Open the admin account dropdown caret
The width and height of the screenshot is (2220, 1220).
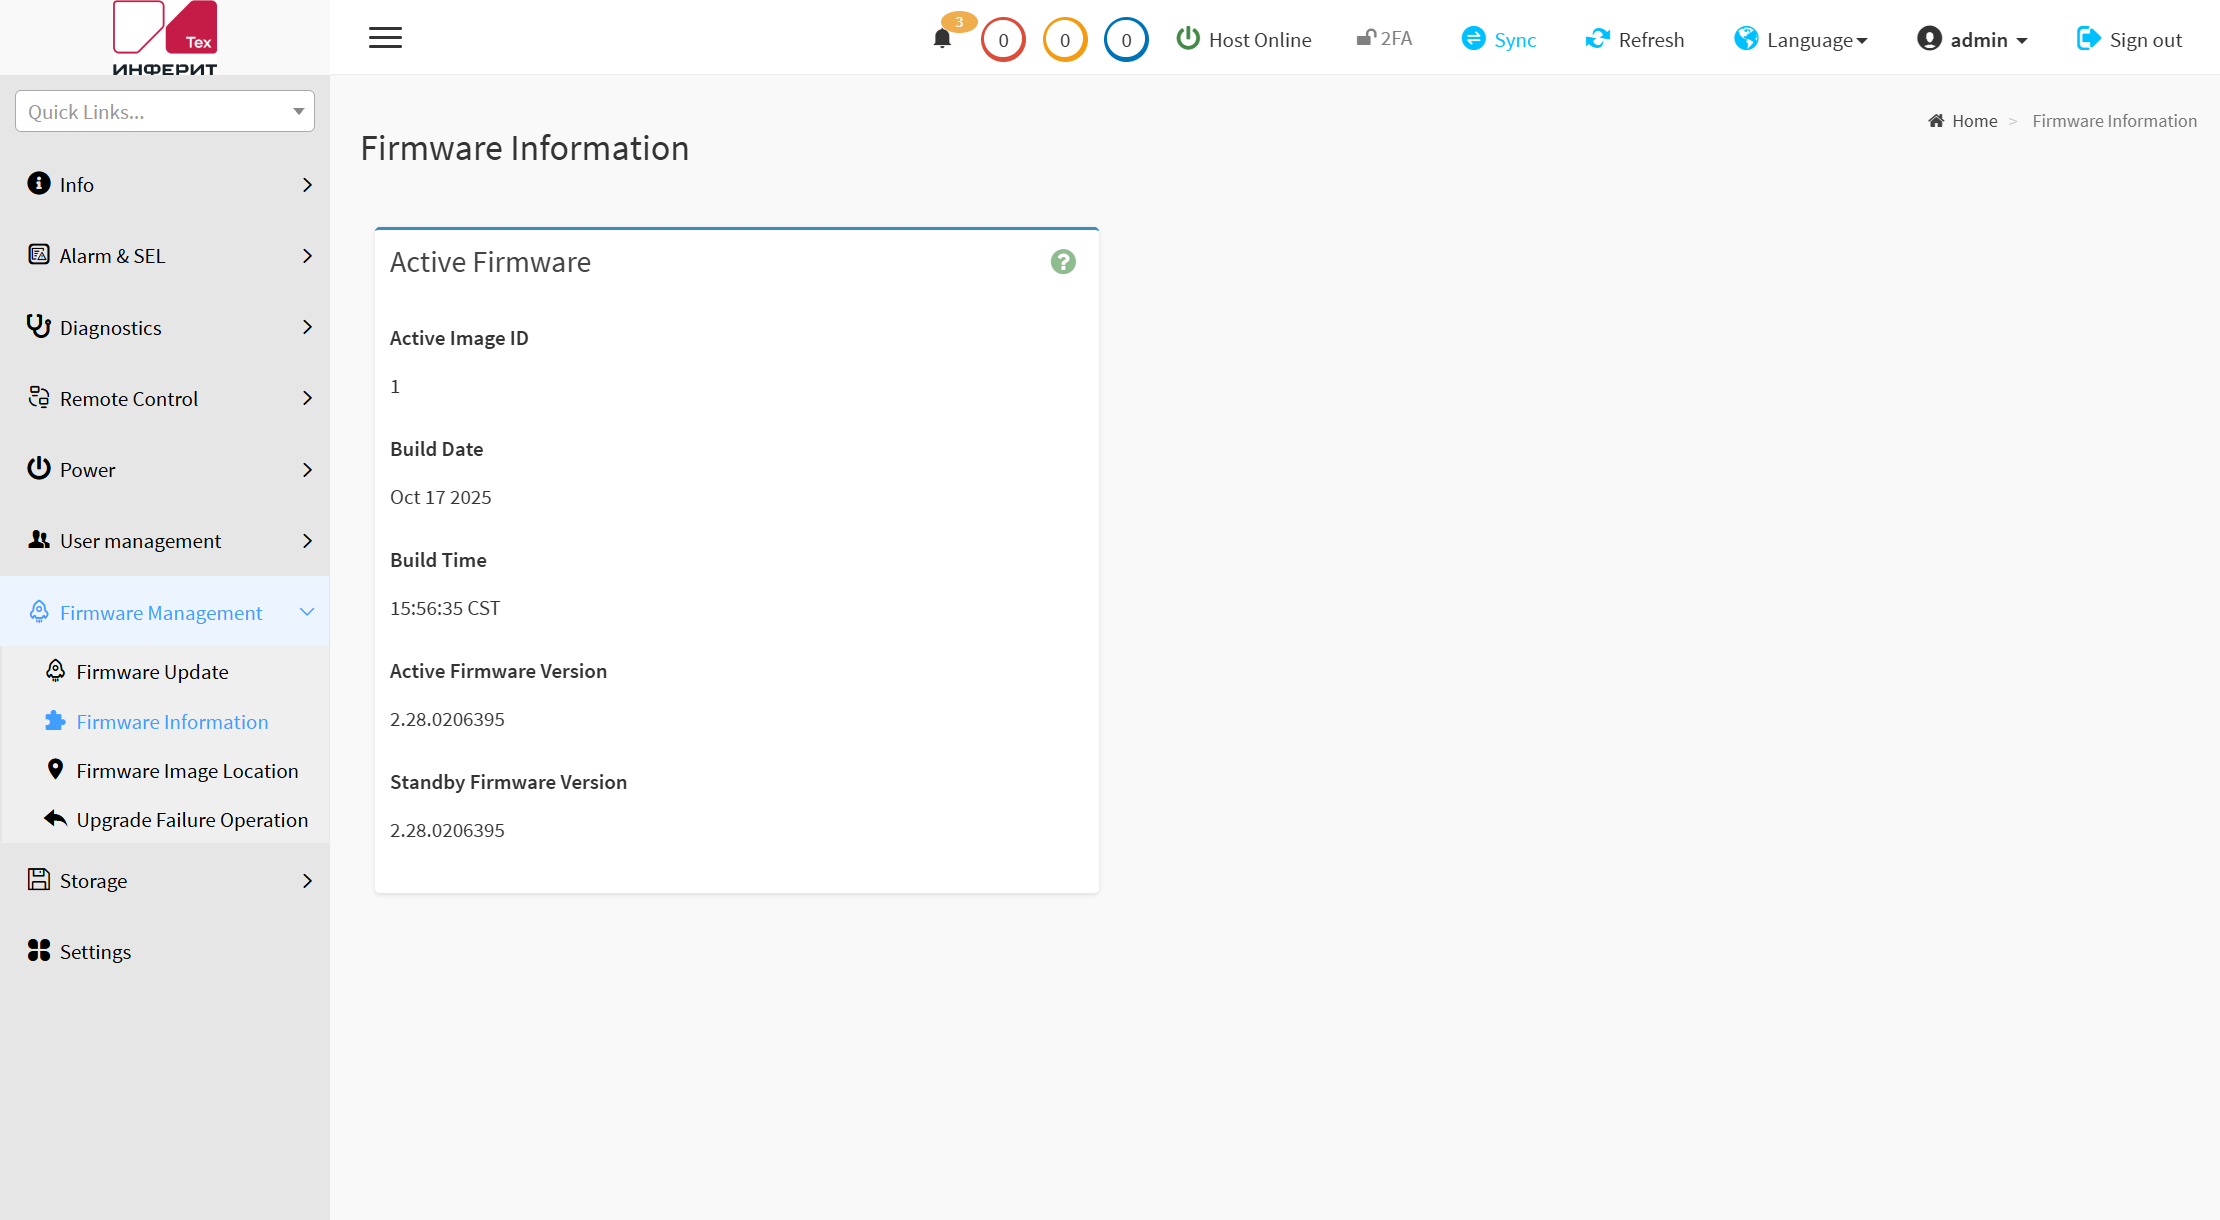pos(2022,41)
